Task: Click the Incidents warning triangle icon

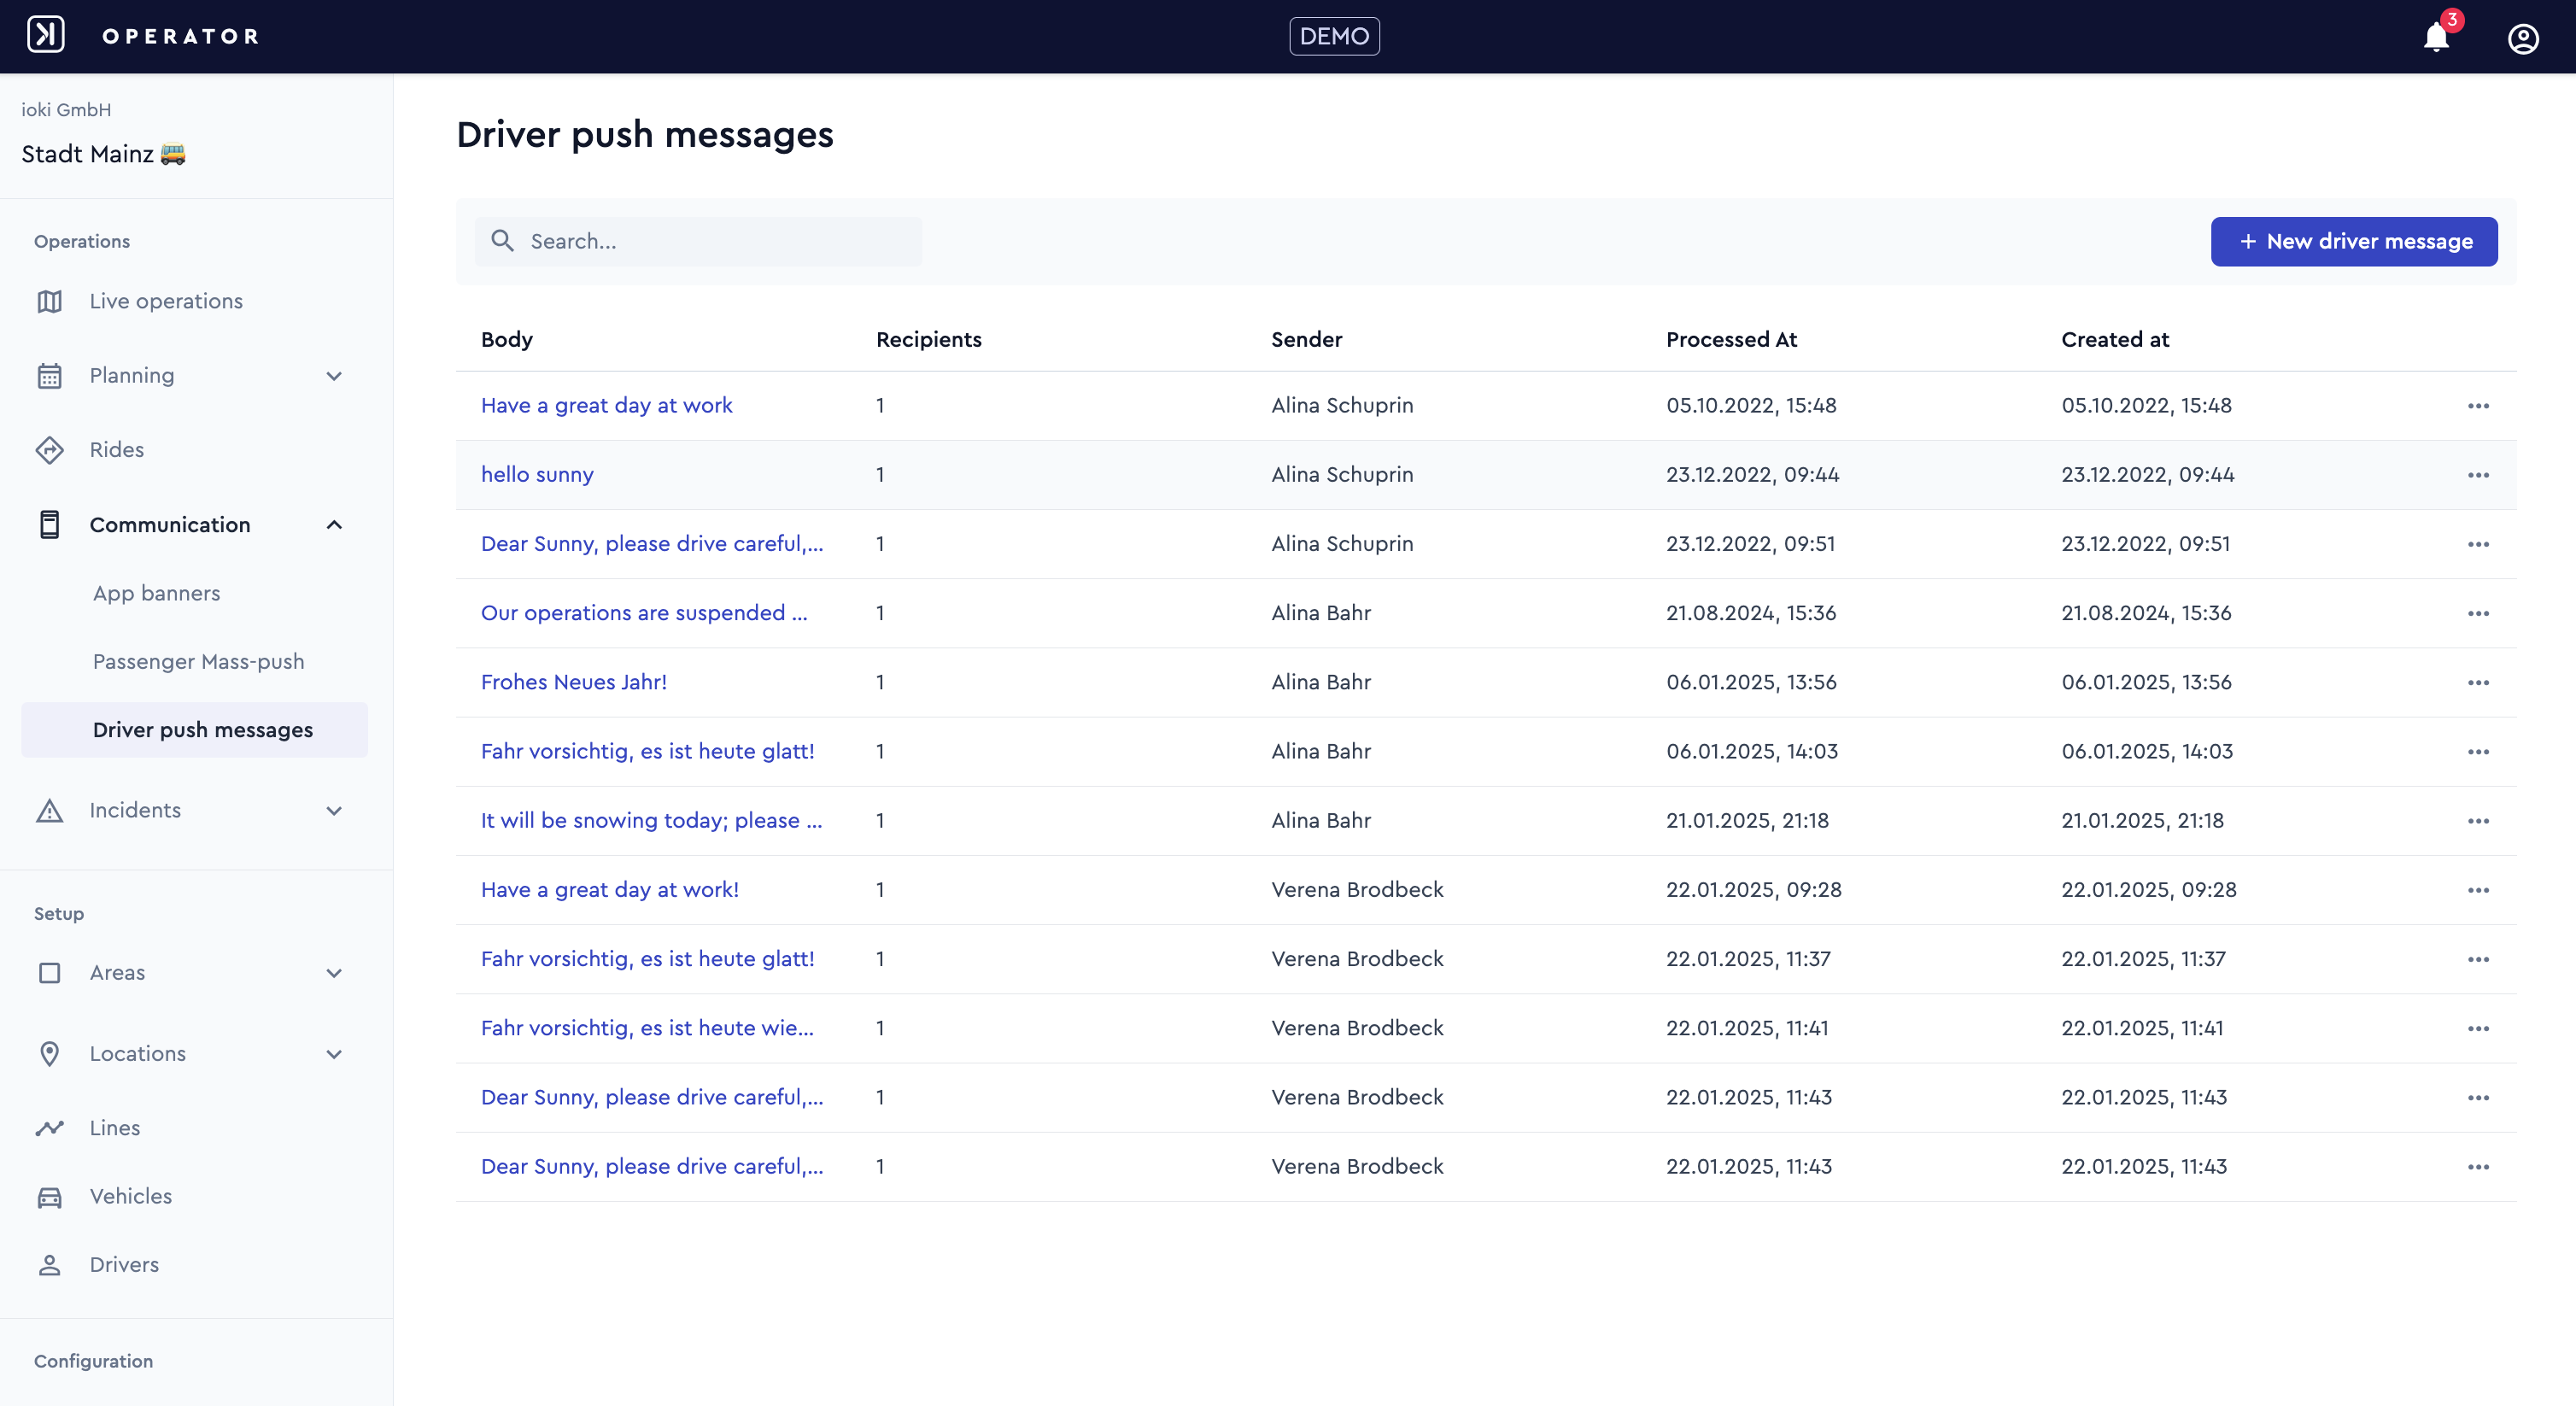Action: [x=49, y=810]
